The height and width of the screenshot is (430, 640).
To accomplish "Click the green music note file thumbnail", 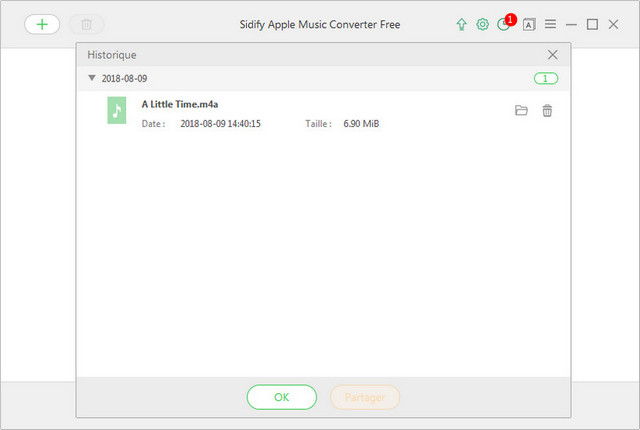I will (x=117, y=110).
